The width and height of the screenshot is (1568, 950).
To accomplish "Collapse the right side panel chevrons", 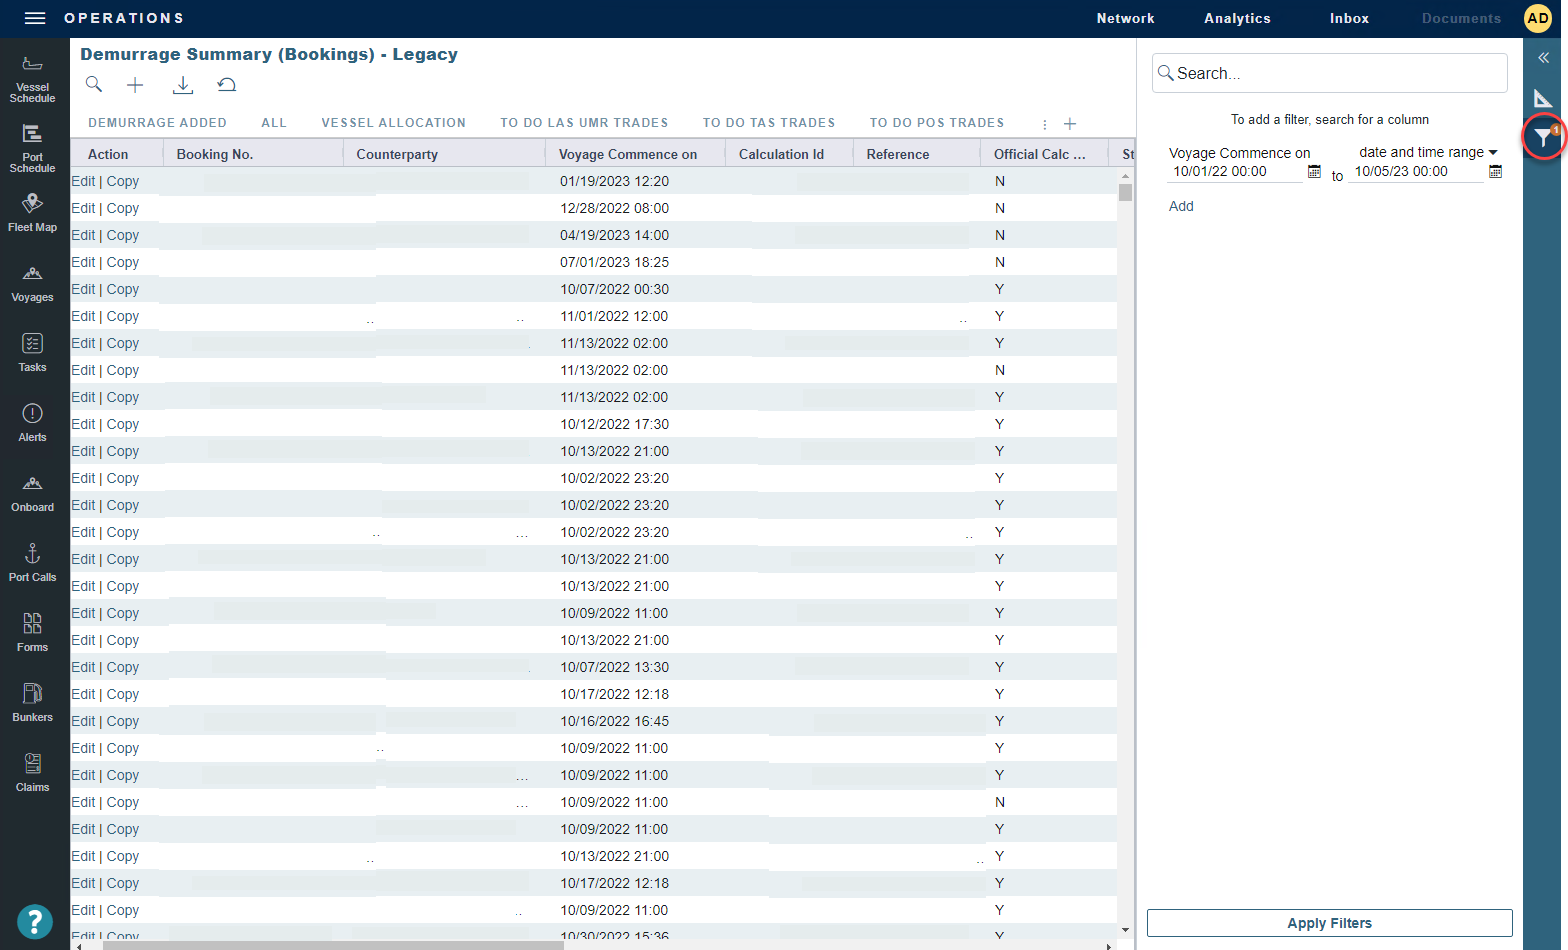I will tap(1543, 58).
